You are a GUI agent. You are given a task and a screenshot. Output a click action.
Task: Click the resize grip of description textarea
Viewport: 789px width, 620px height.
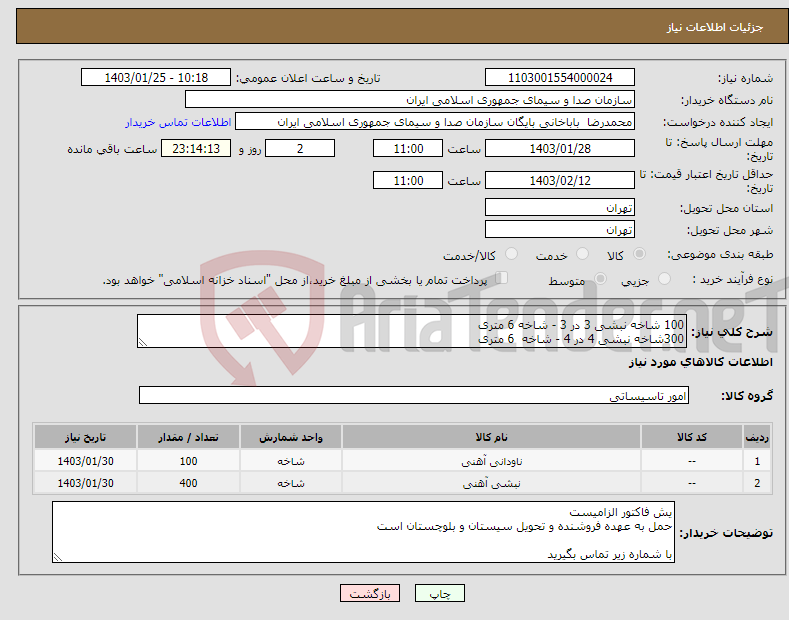(x=143, y=342)
